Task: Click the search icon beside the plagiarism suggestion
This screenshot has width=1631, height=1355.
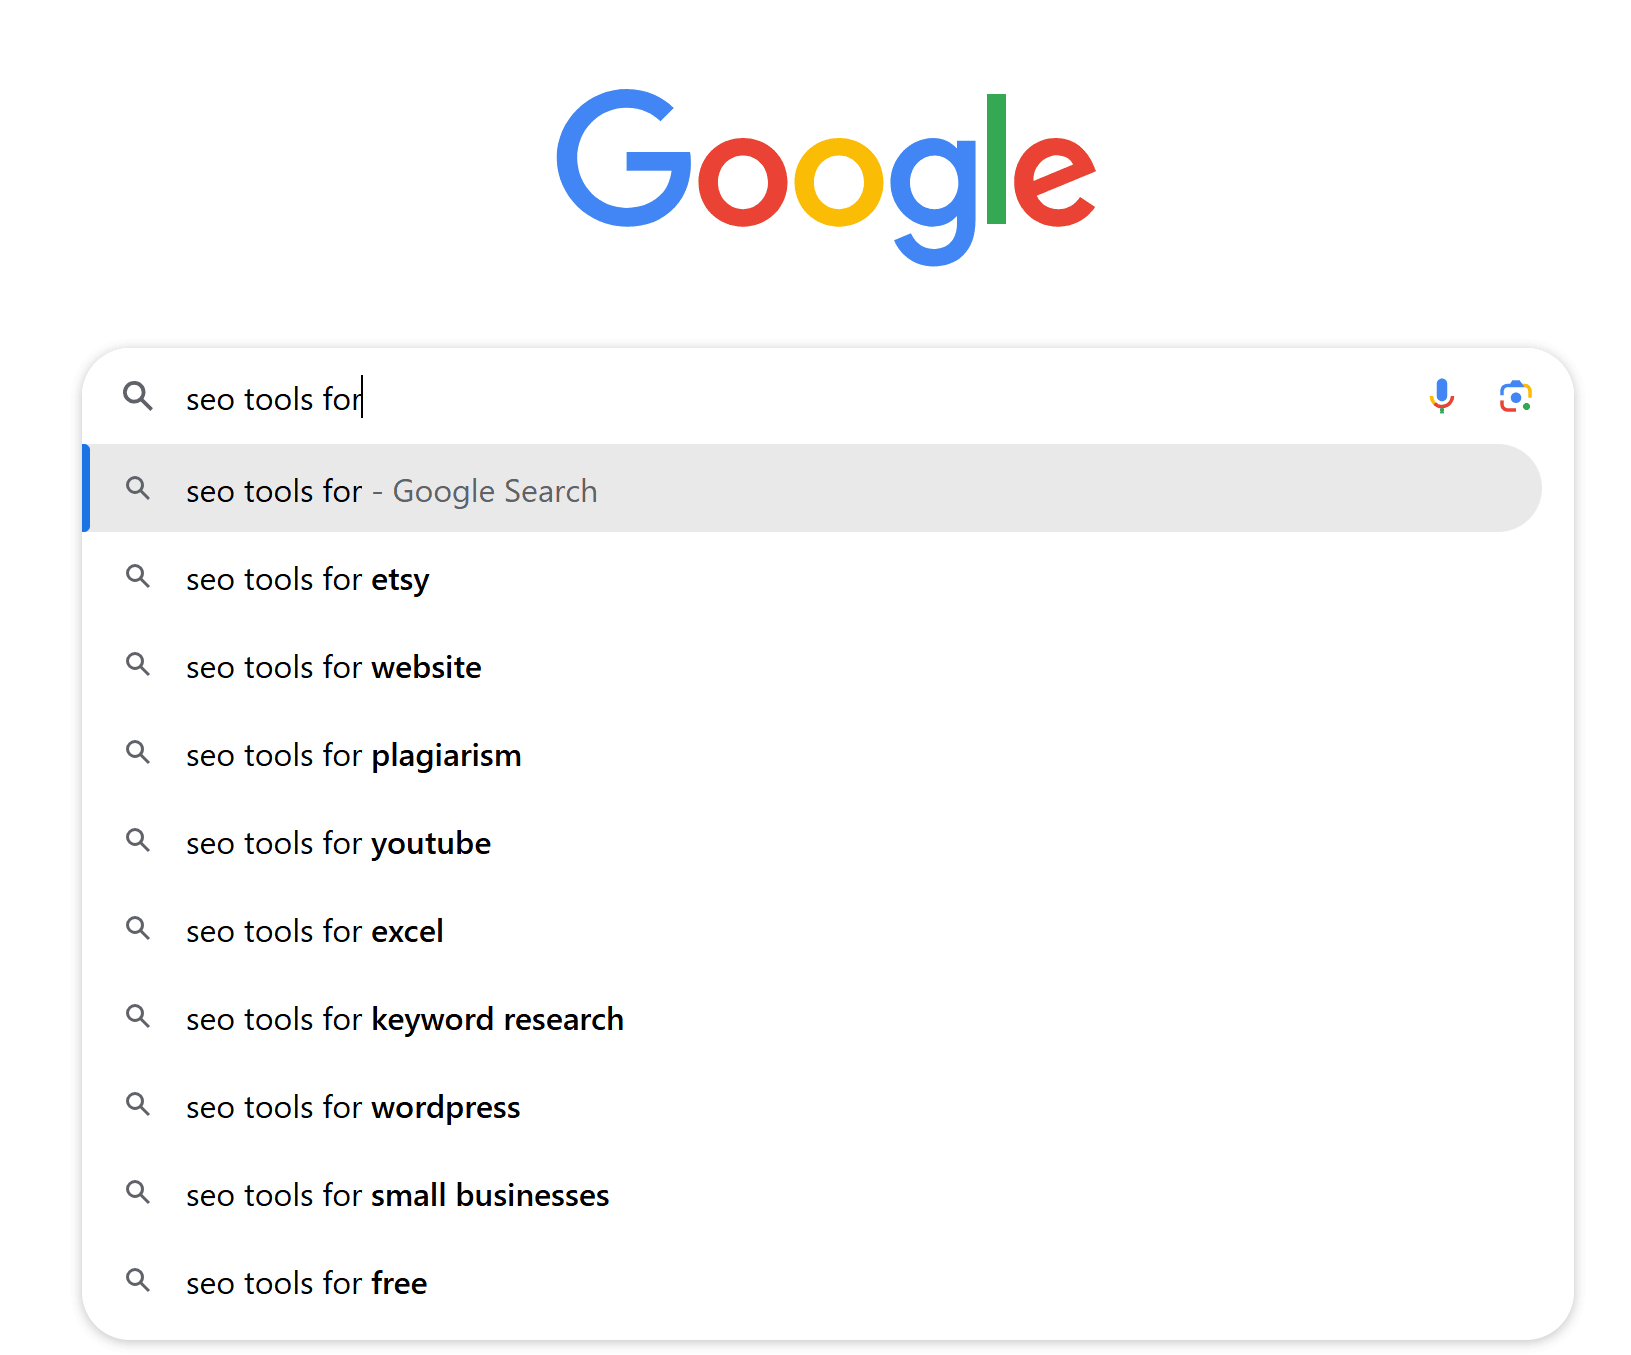Action: [138, 753]
